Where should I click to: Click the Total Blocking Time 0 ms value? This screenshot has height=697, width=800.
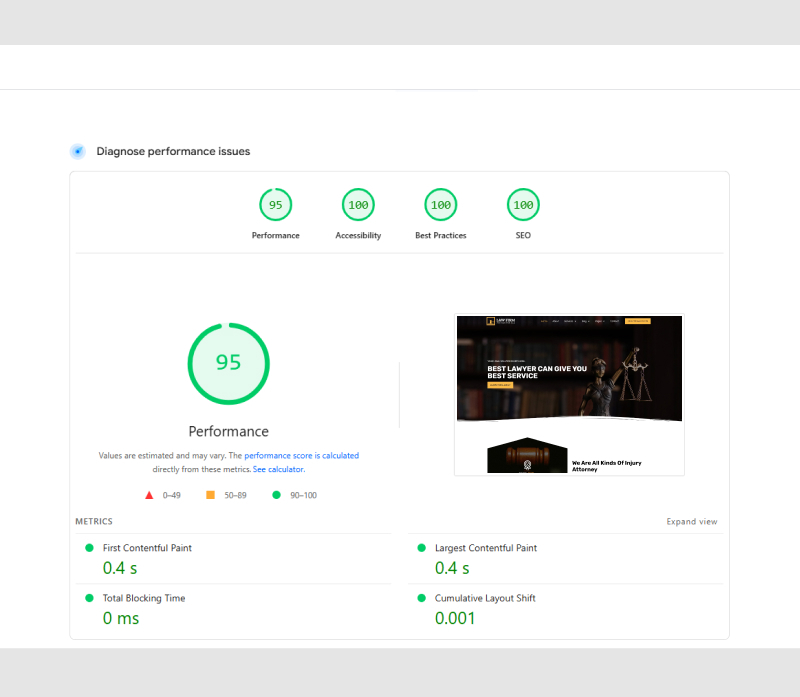(x=121, y=618)
